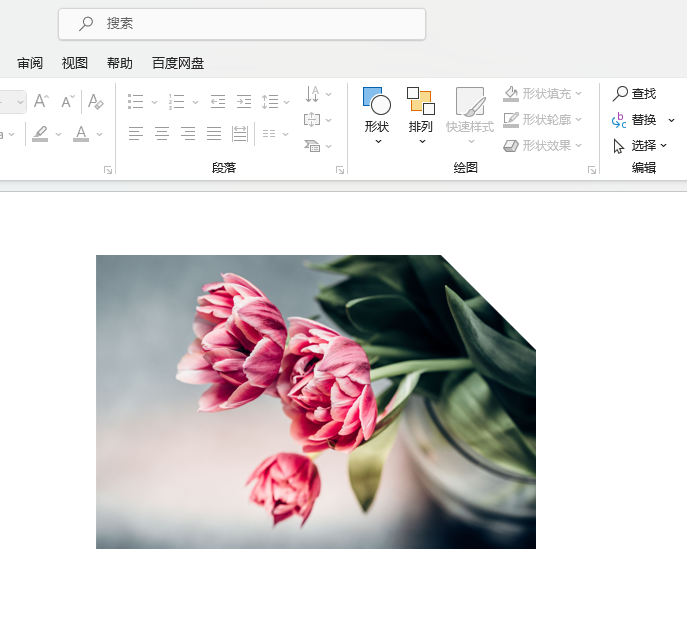687x638 pixels.
Task: Apply bulleted list formatting
Action: click(136, 102)
